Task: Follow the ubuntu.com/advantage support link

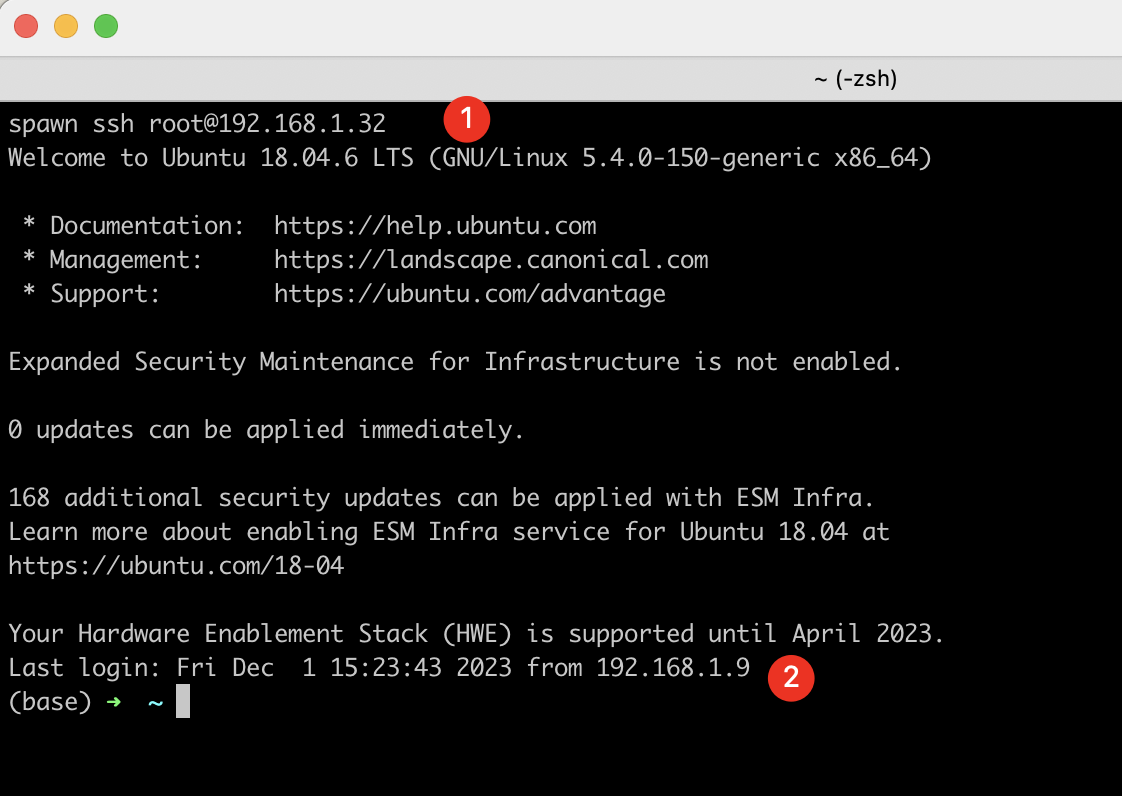Action: click(x=470, y=294)
